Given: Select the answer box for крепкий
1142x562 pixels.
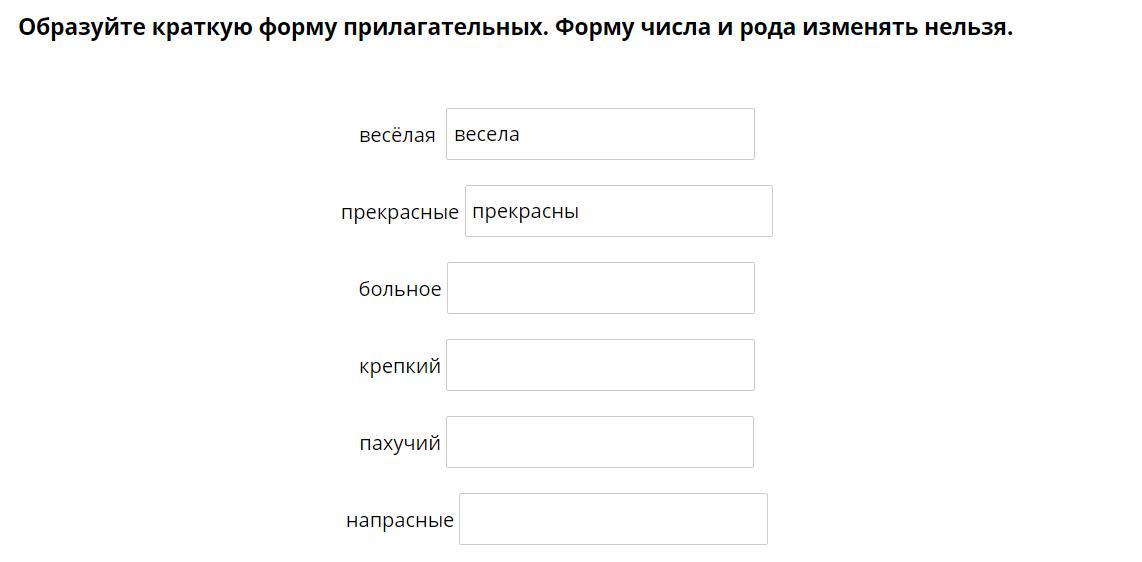Looking at the screenshot, I should [x=600, y=365].
